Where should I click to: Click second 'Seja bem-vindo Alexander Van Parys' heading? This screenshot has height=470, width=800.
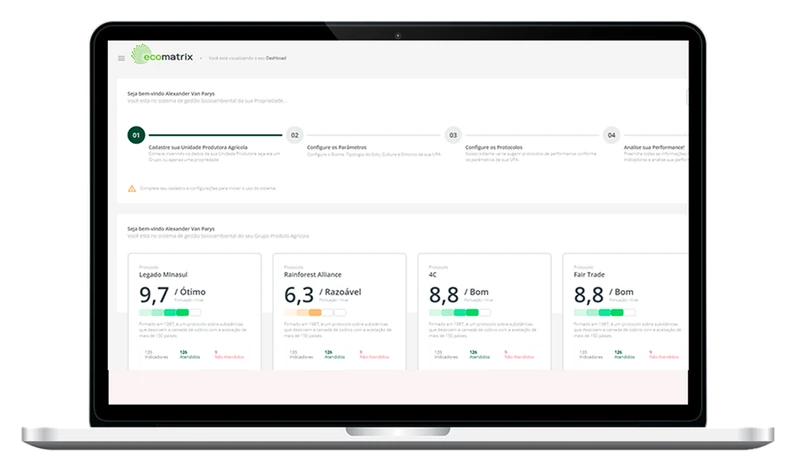171,229
